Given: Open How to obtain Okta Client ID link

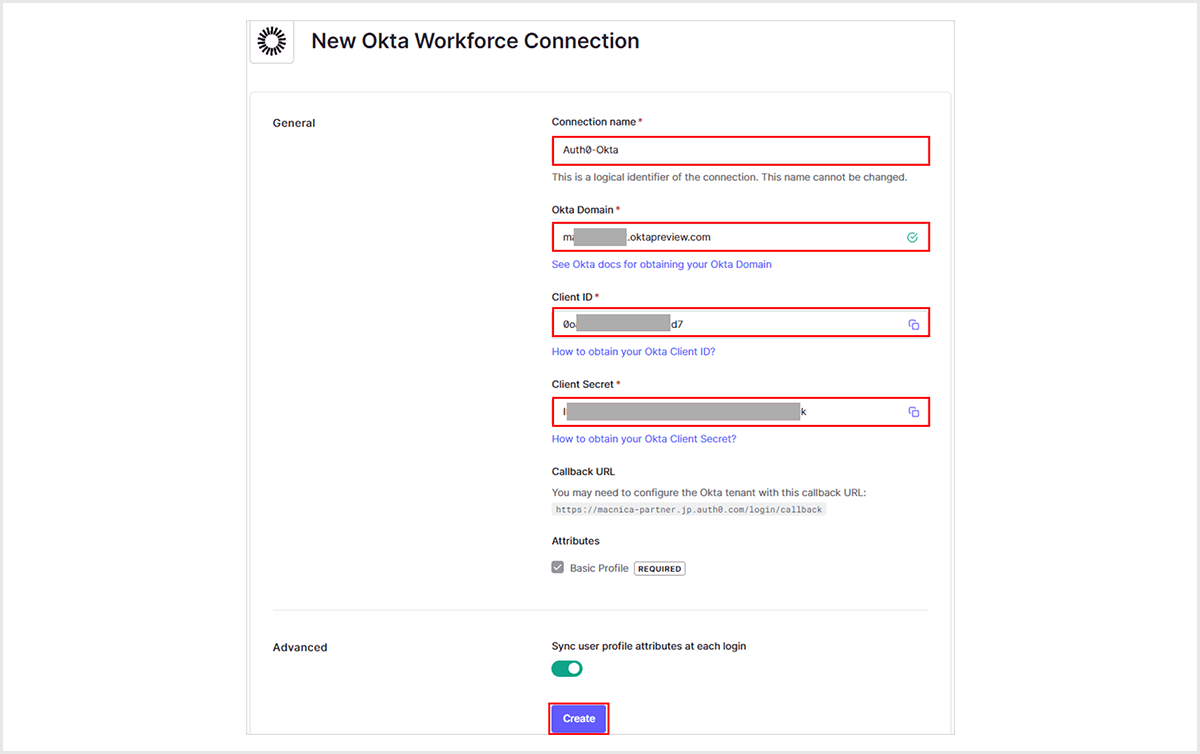Looking at the screenshot, I should point(633,352).
